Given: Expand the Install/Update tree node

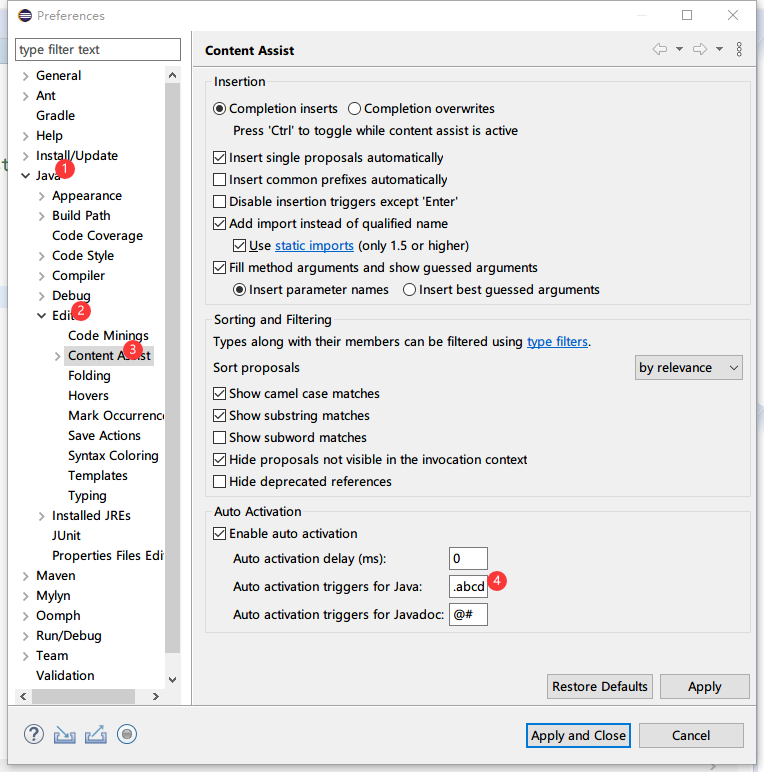Looking at the screenshot, I should pos(26,156).
